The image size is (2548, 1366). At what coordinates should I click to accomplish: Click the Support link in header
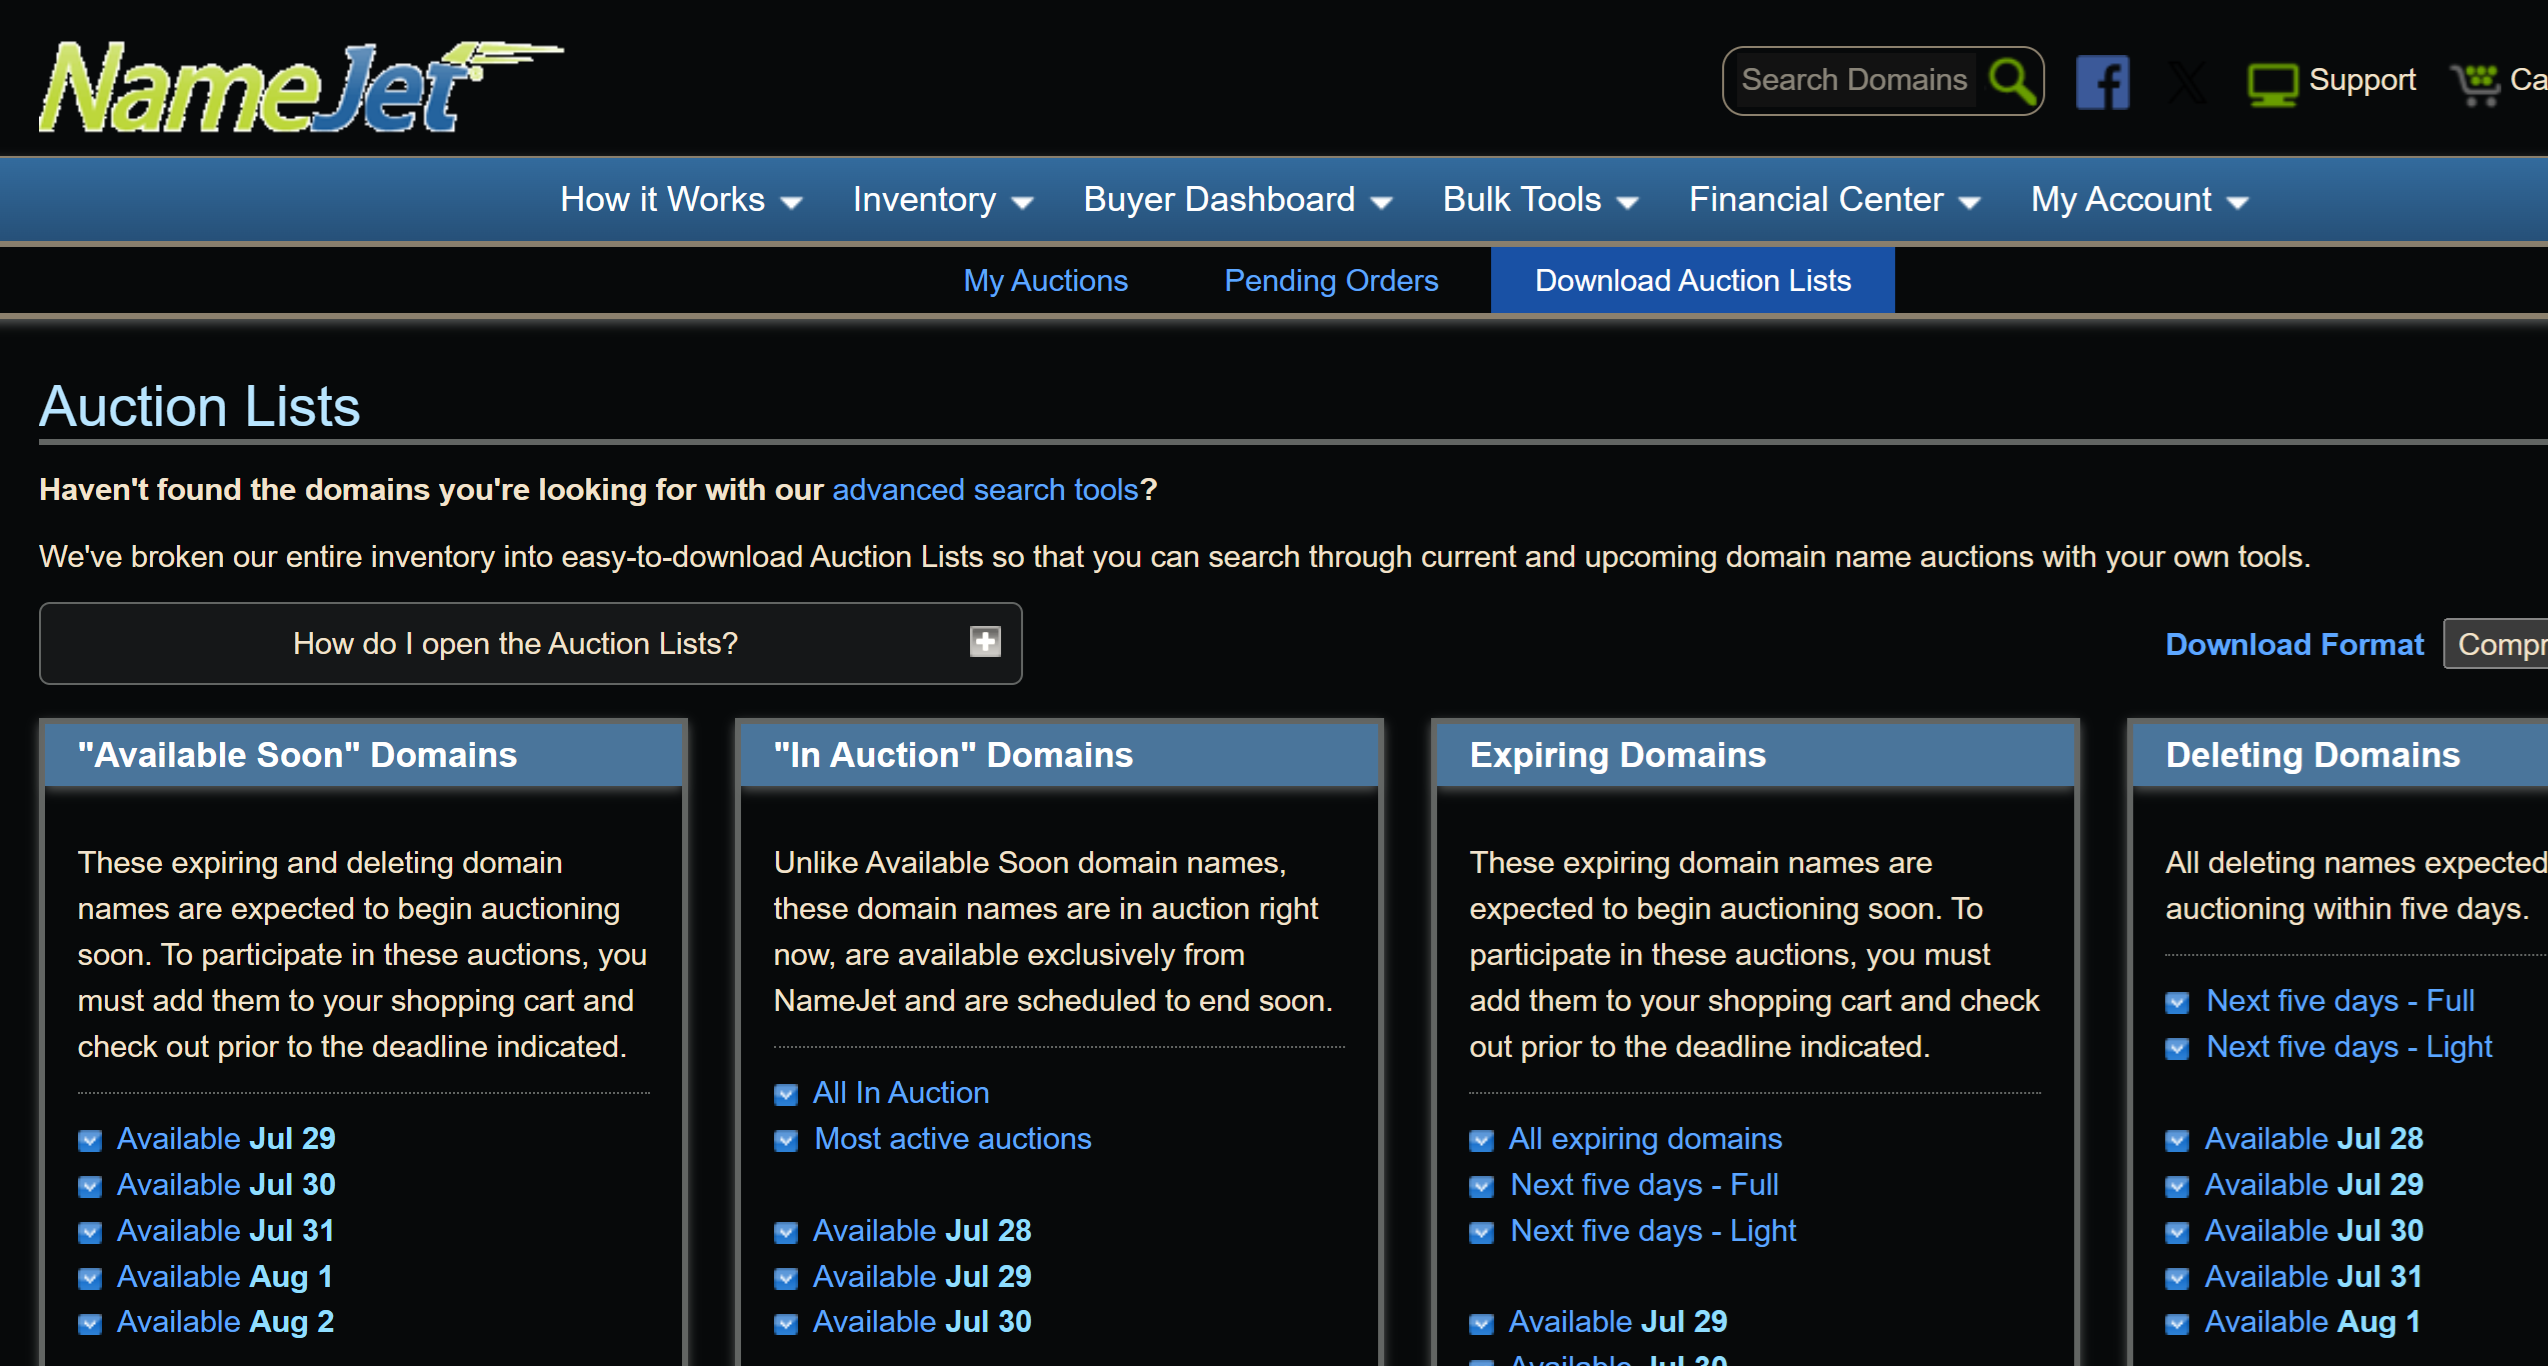[2362, 80]
